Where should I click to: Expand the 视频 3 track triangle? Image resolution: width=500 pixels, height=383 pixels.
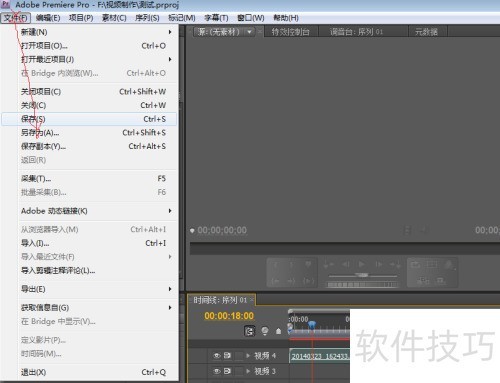pos(248,371)
